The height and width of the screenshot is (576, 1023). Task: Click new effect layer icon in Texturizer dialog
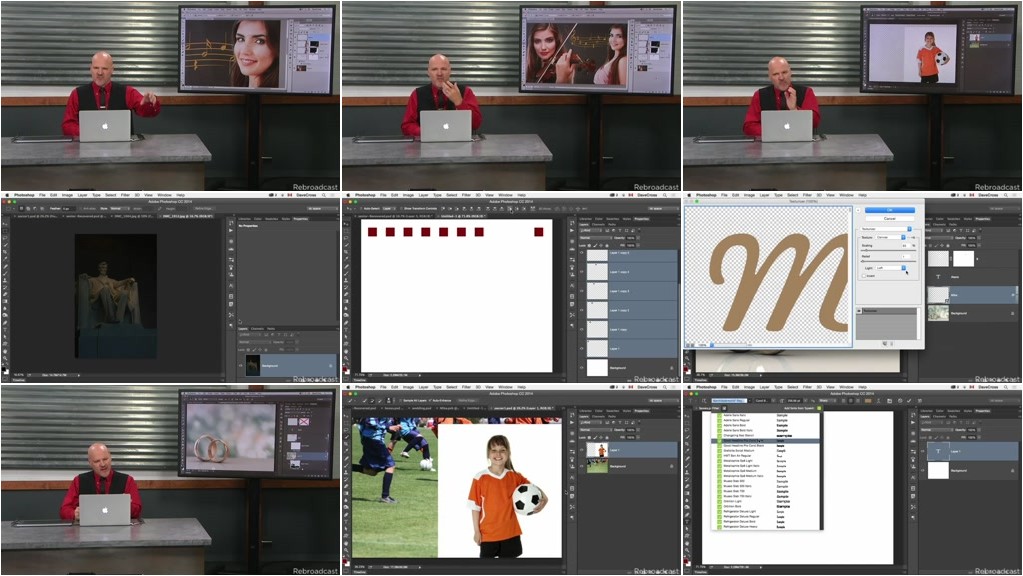pyautogui.click(x=884, y=343)
